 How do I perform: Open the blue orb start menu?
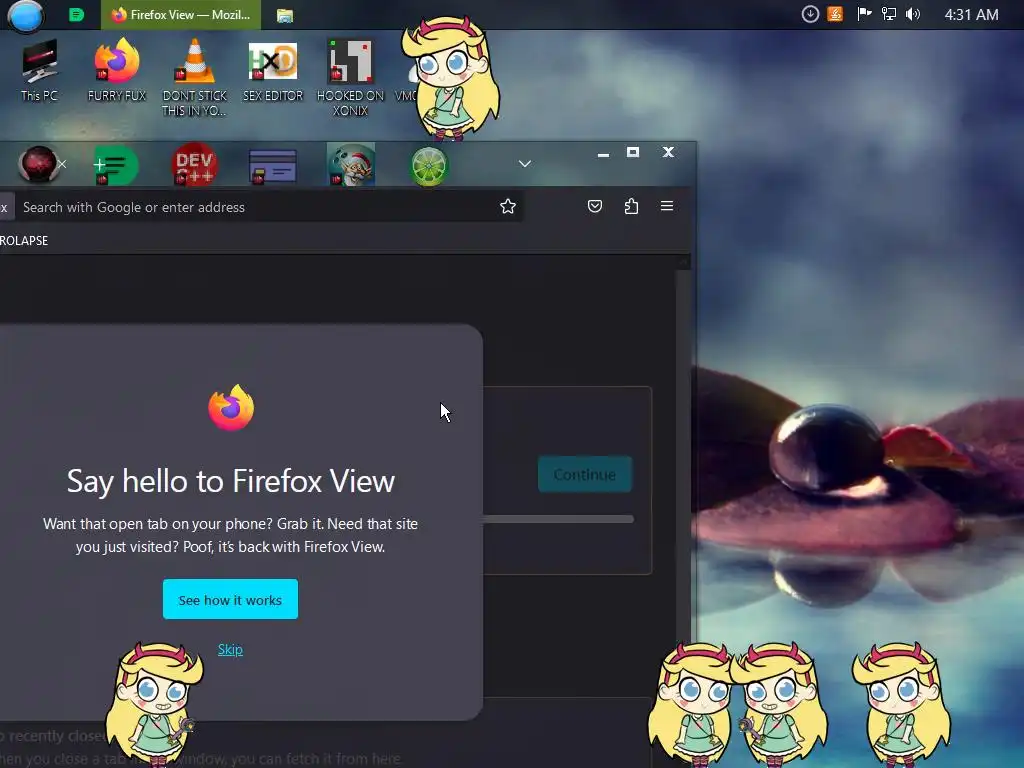point(25,16)
